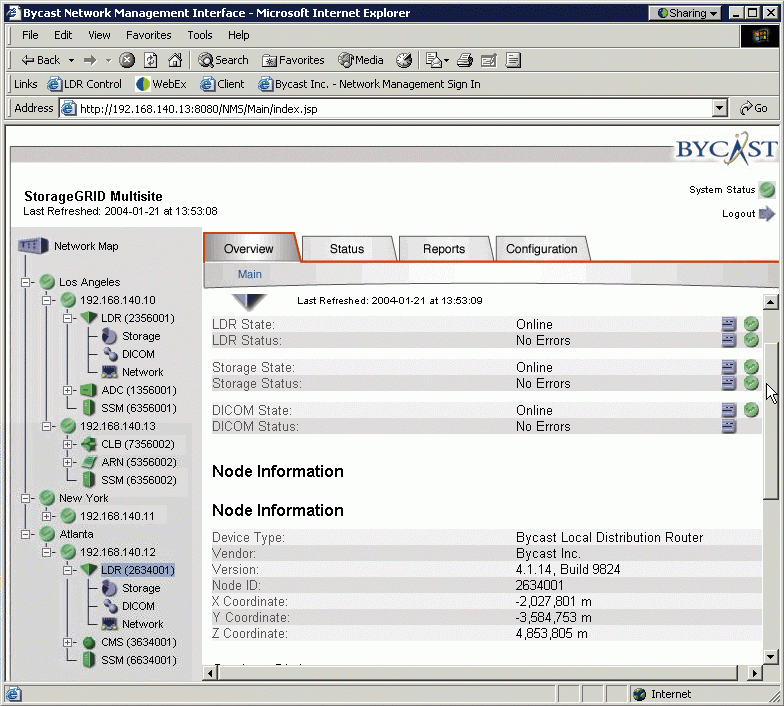
Task: Open the Sharing dropdown
Action: 685,13
